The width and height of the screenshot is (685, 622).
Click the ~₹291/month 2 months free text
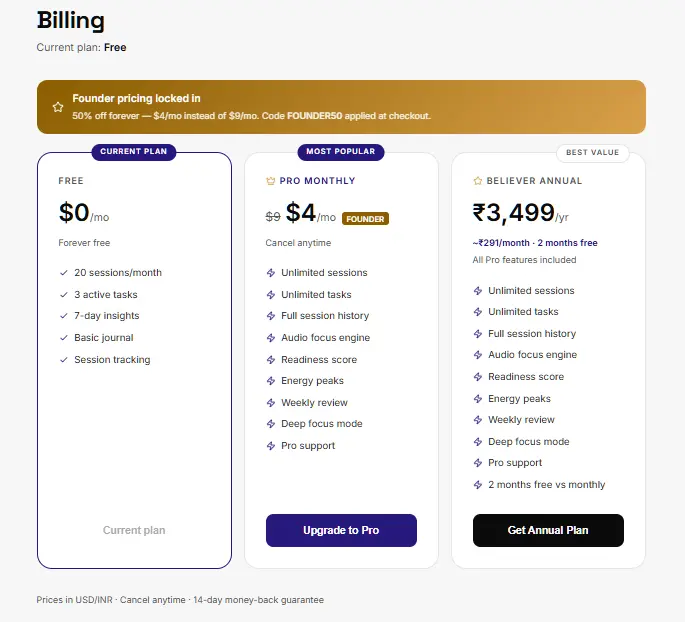coord(535,243)
